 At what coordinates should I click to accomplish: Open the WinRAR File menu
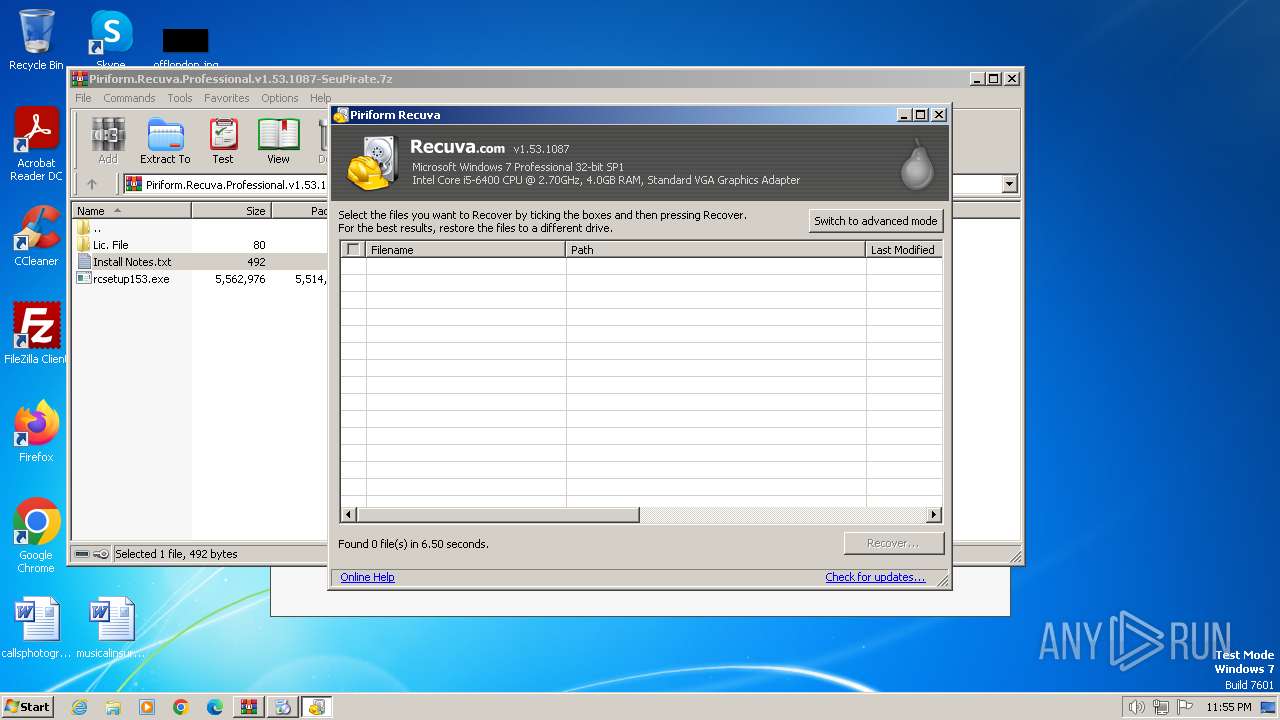(83, 98)
